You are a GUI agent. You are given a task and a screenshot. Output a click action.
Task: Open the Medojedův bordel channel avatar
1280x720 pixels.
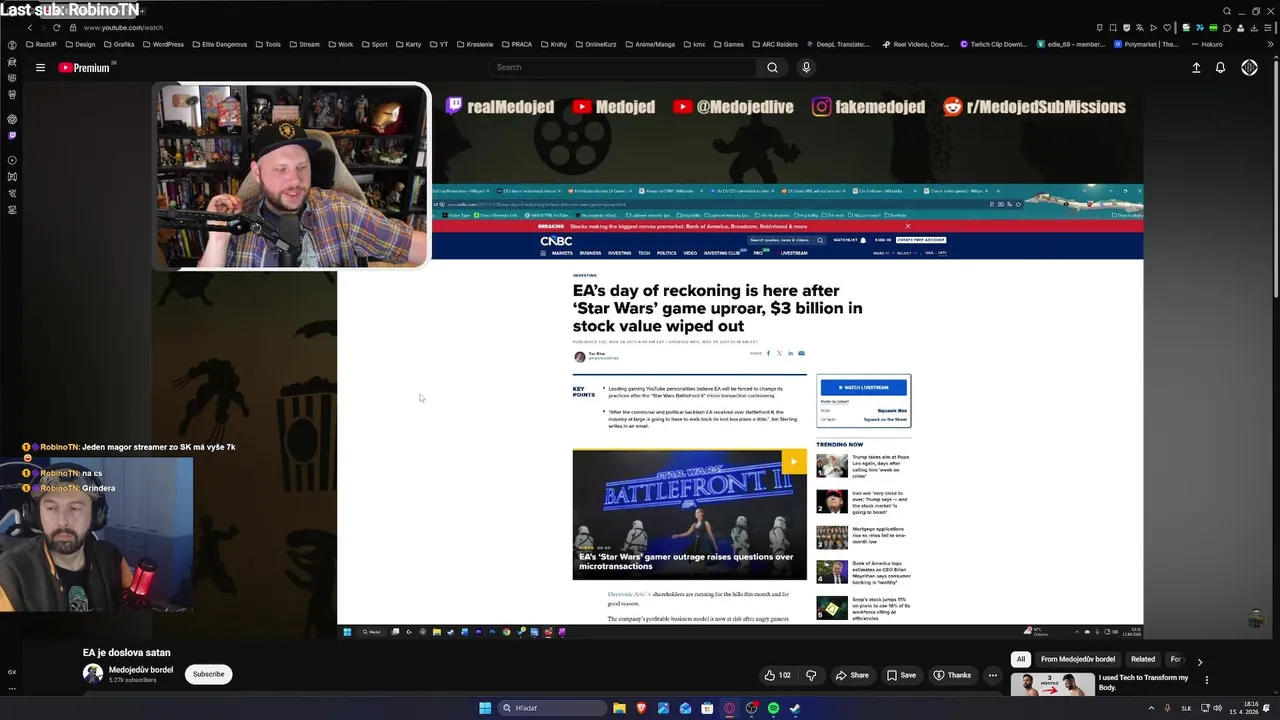click(x=93, y=674)
